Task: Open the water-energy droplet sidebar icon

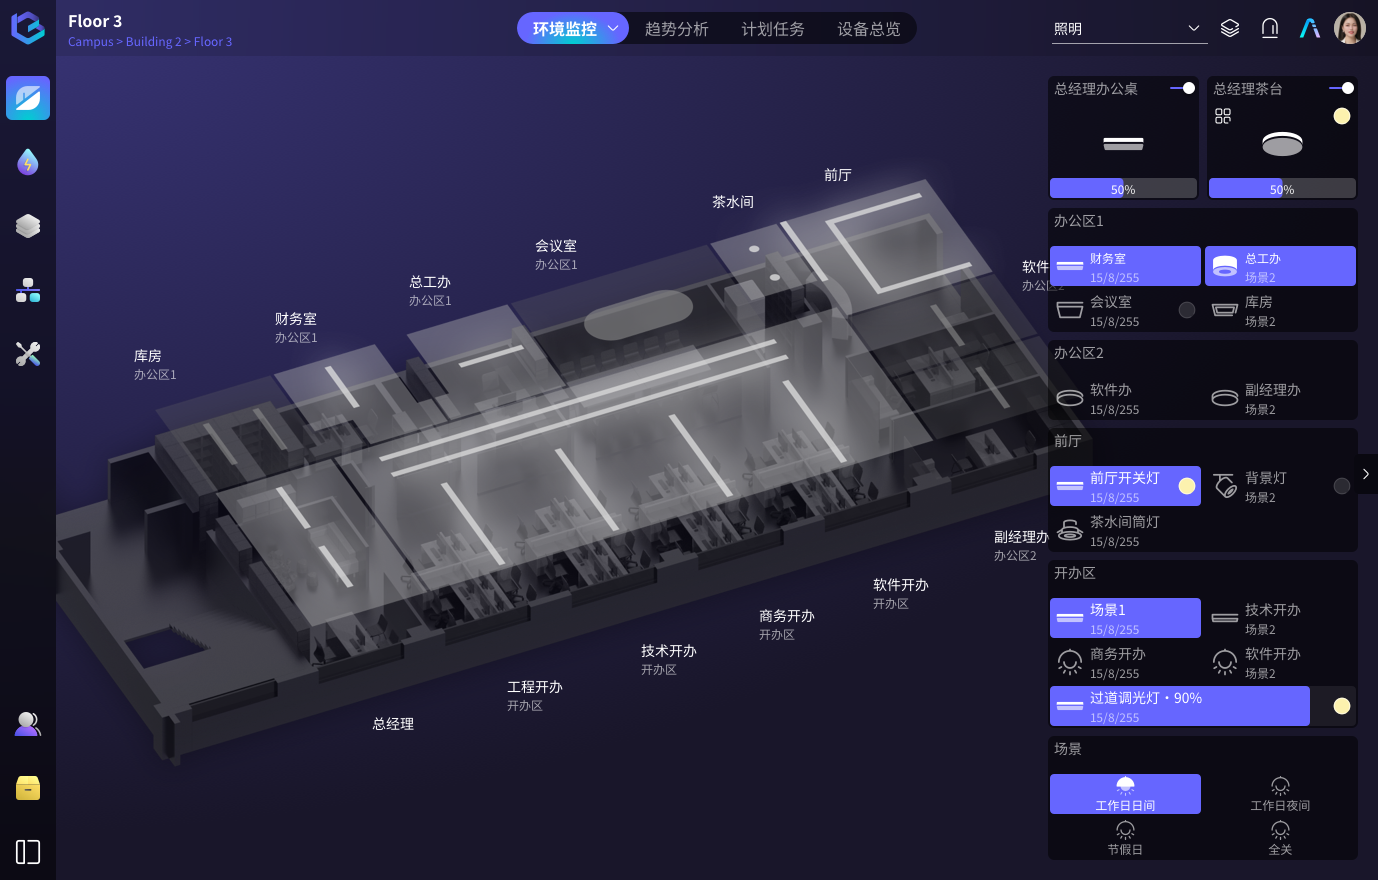Action: (28, 162)
